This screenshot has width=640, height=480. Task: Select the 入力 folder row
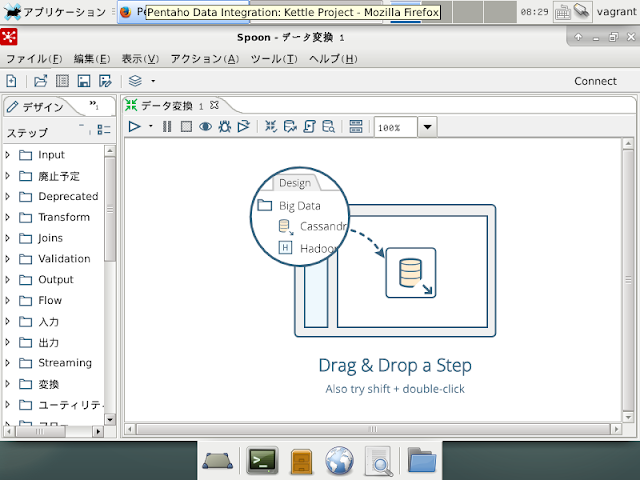coord(53,322)
